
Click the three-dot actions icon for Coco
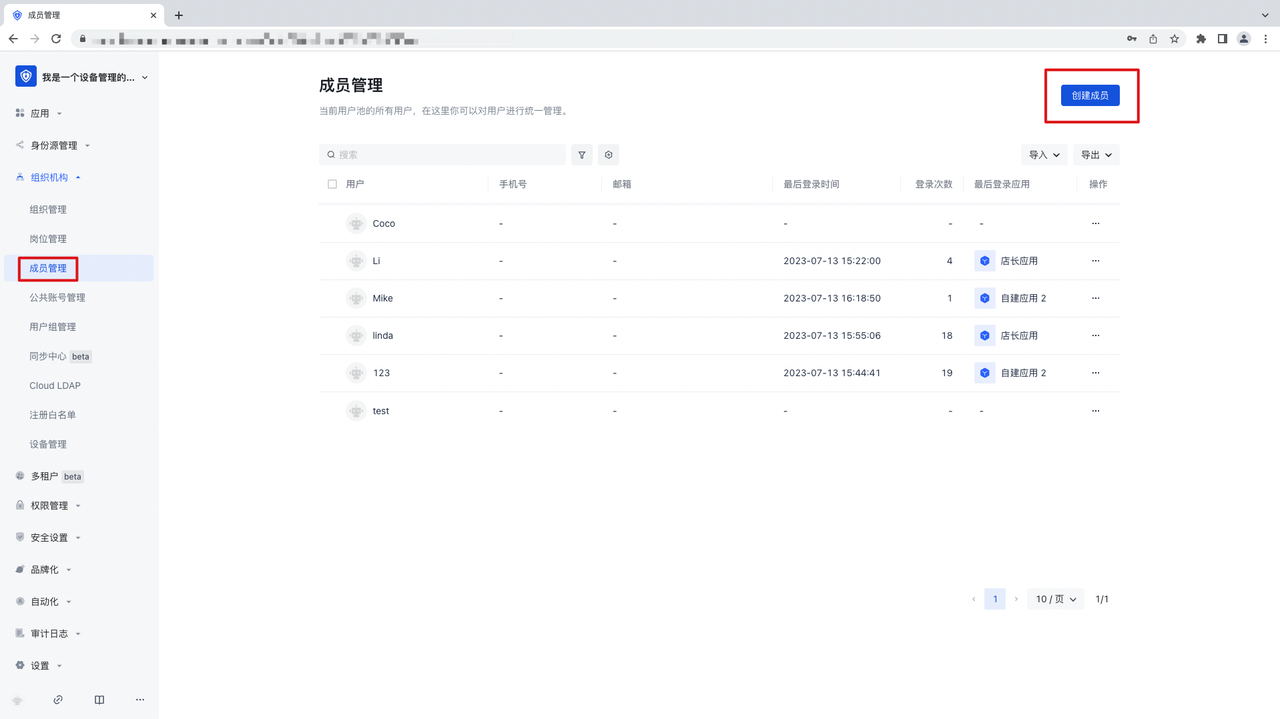[x=1095, y=224]
